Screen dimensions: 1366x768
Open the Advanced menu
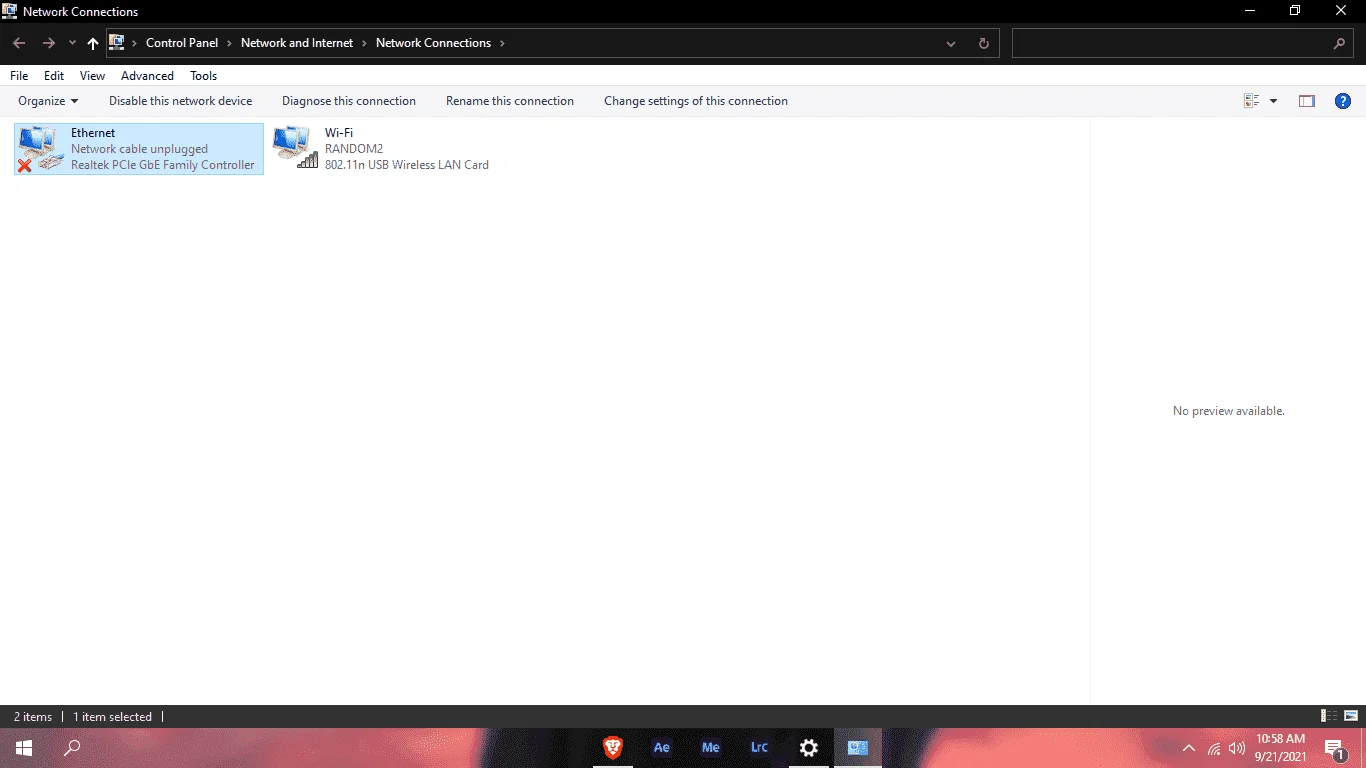(x=147, y=76)
